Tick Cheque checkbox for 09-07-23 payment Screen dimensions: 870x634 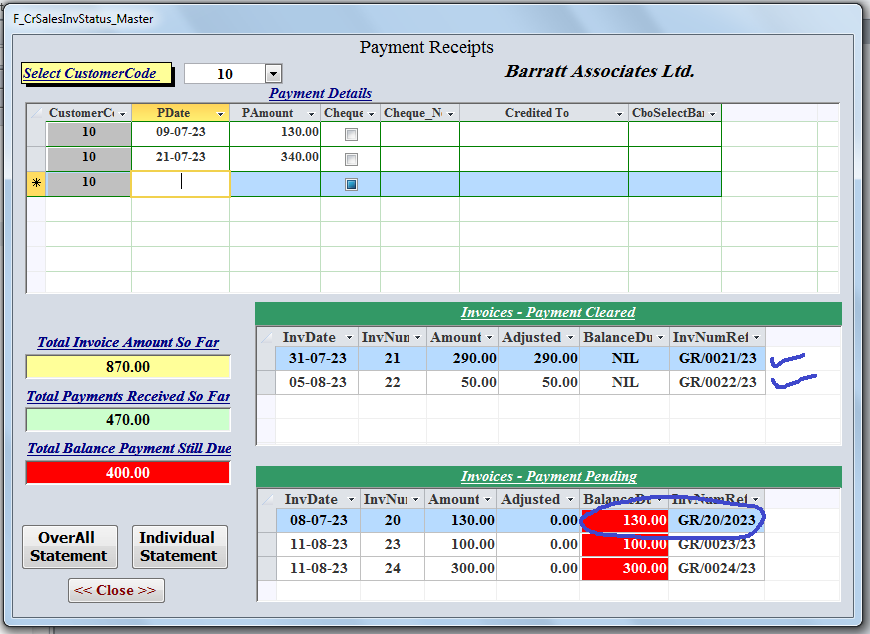click(x=351, y=134)
